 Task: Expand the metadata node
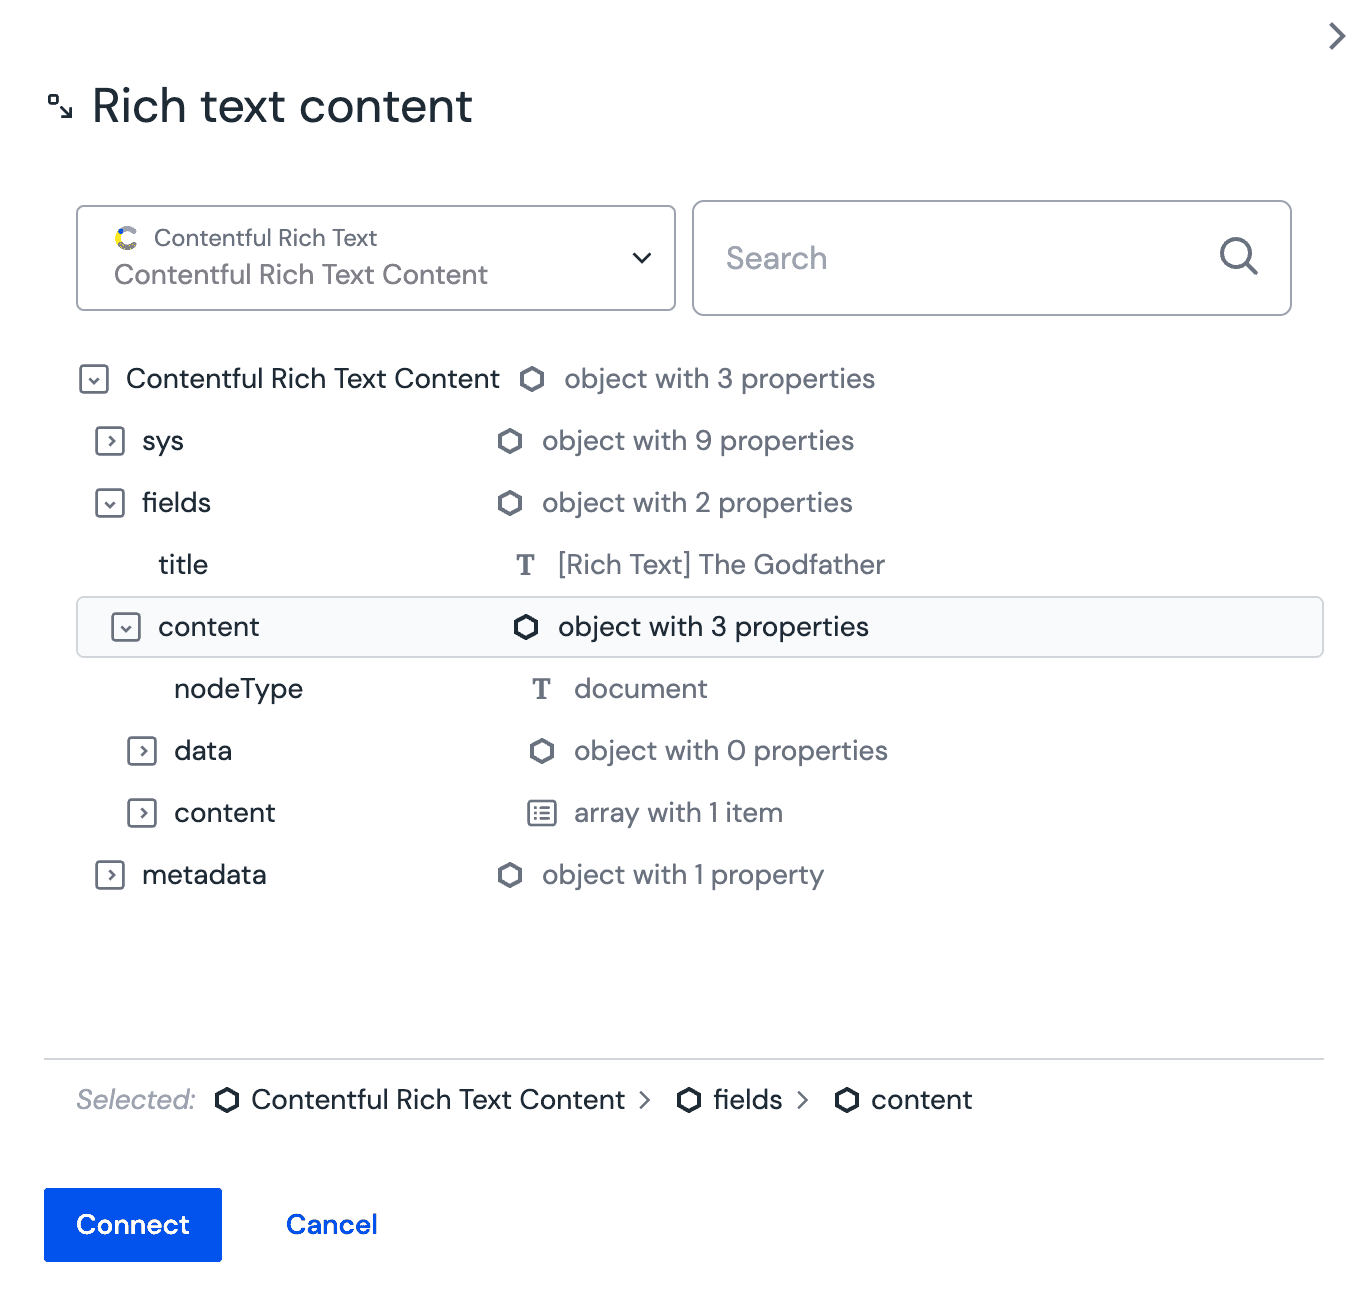[x=110, y=875]
